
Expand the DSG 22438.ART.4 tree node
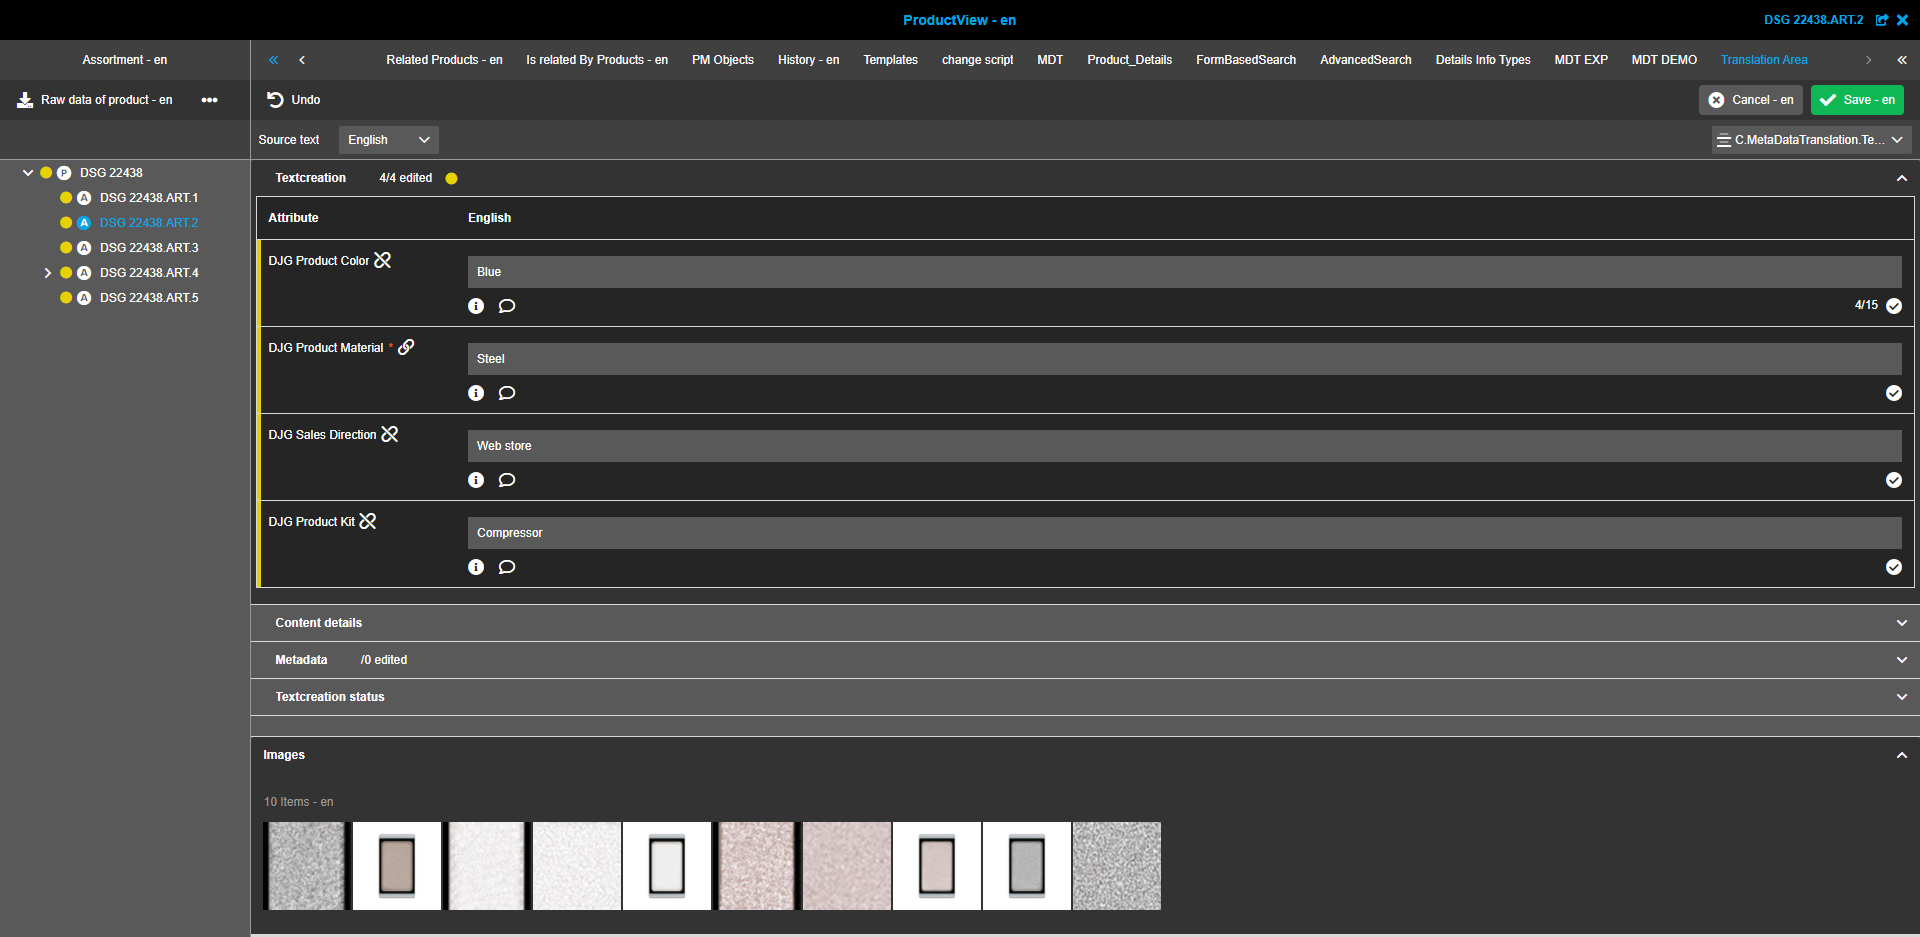(x=47, y=272)
